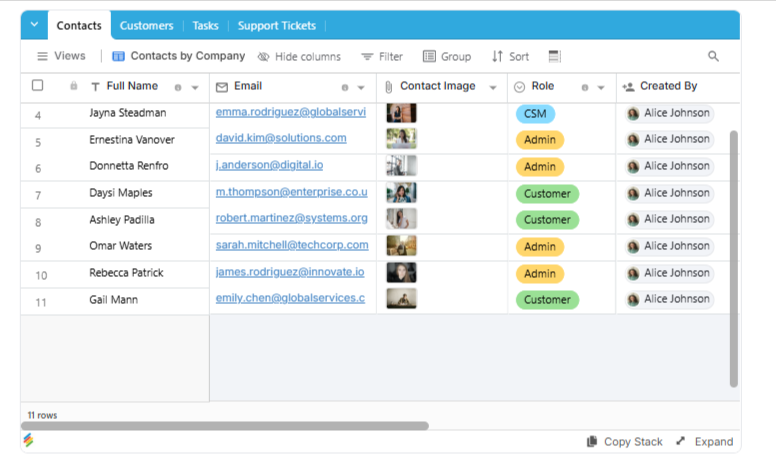
Task: Click the Email column info icon
Action: (x=345, y=88)
